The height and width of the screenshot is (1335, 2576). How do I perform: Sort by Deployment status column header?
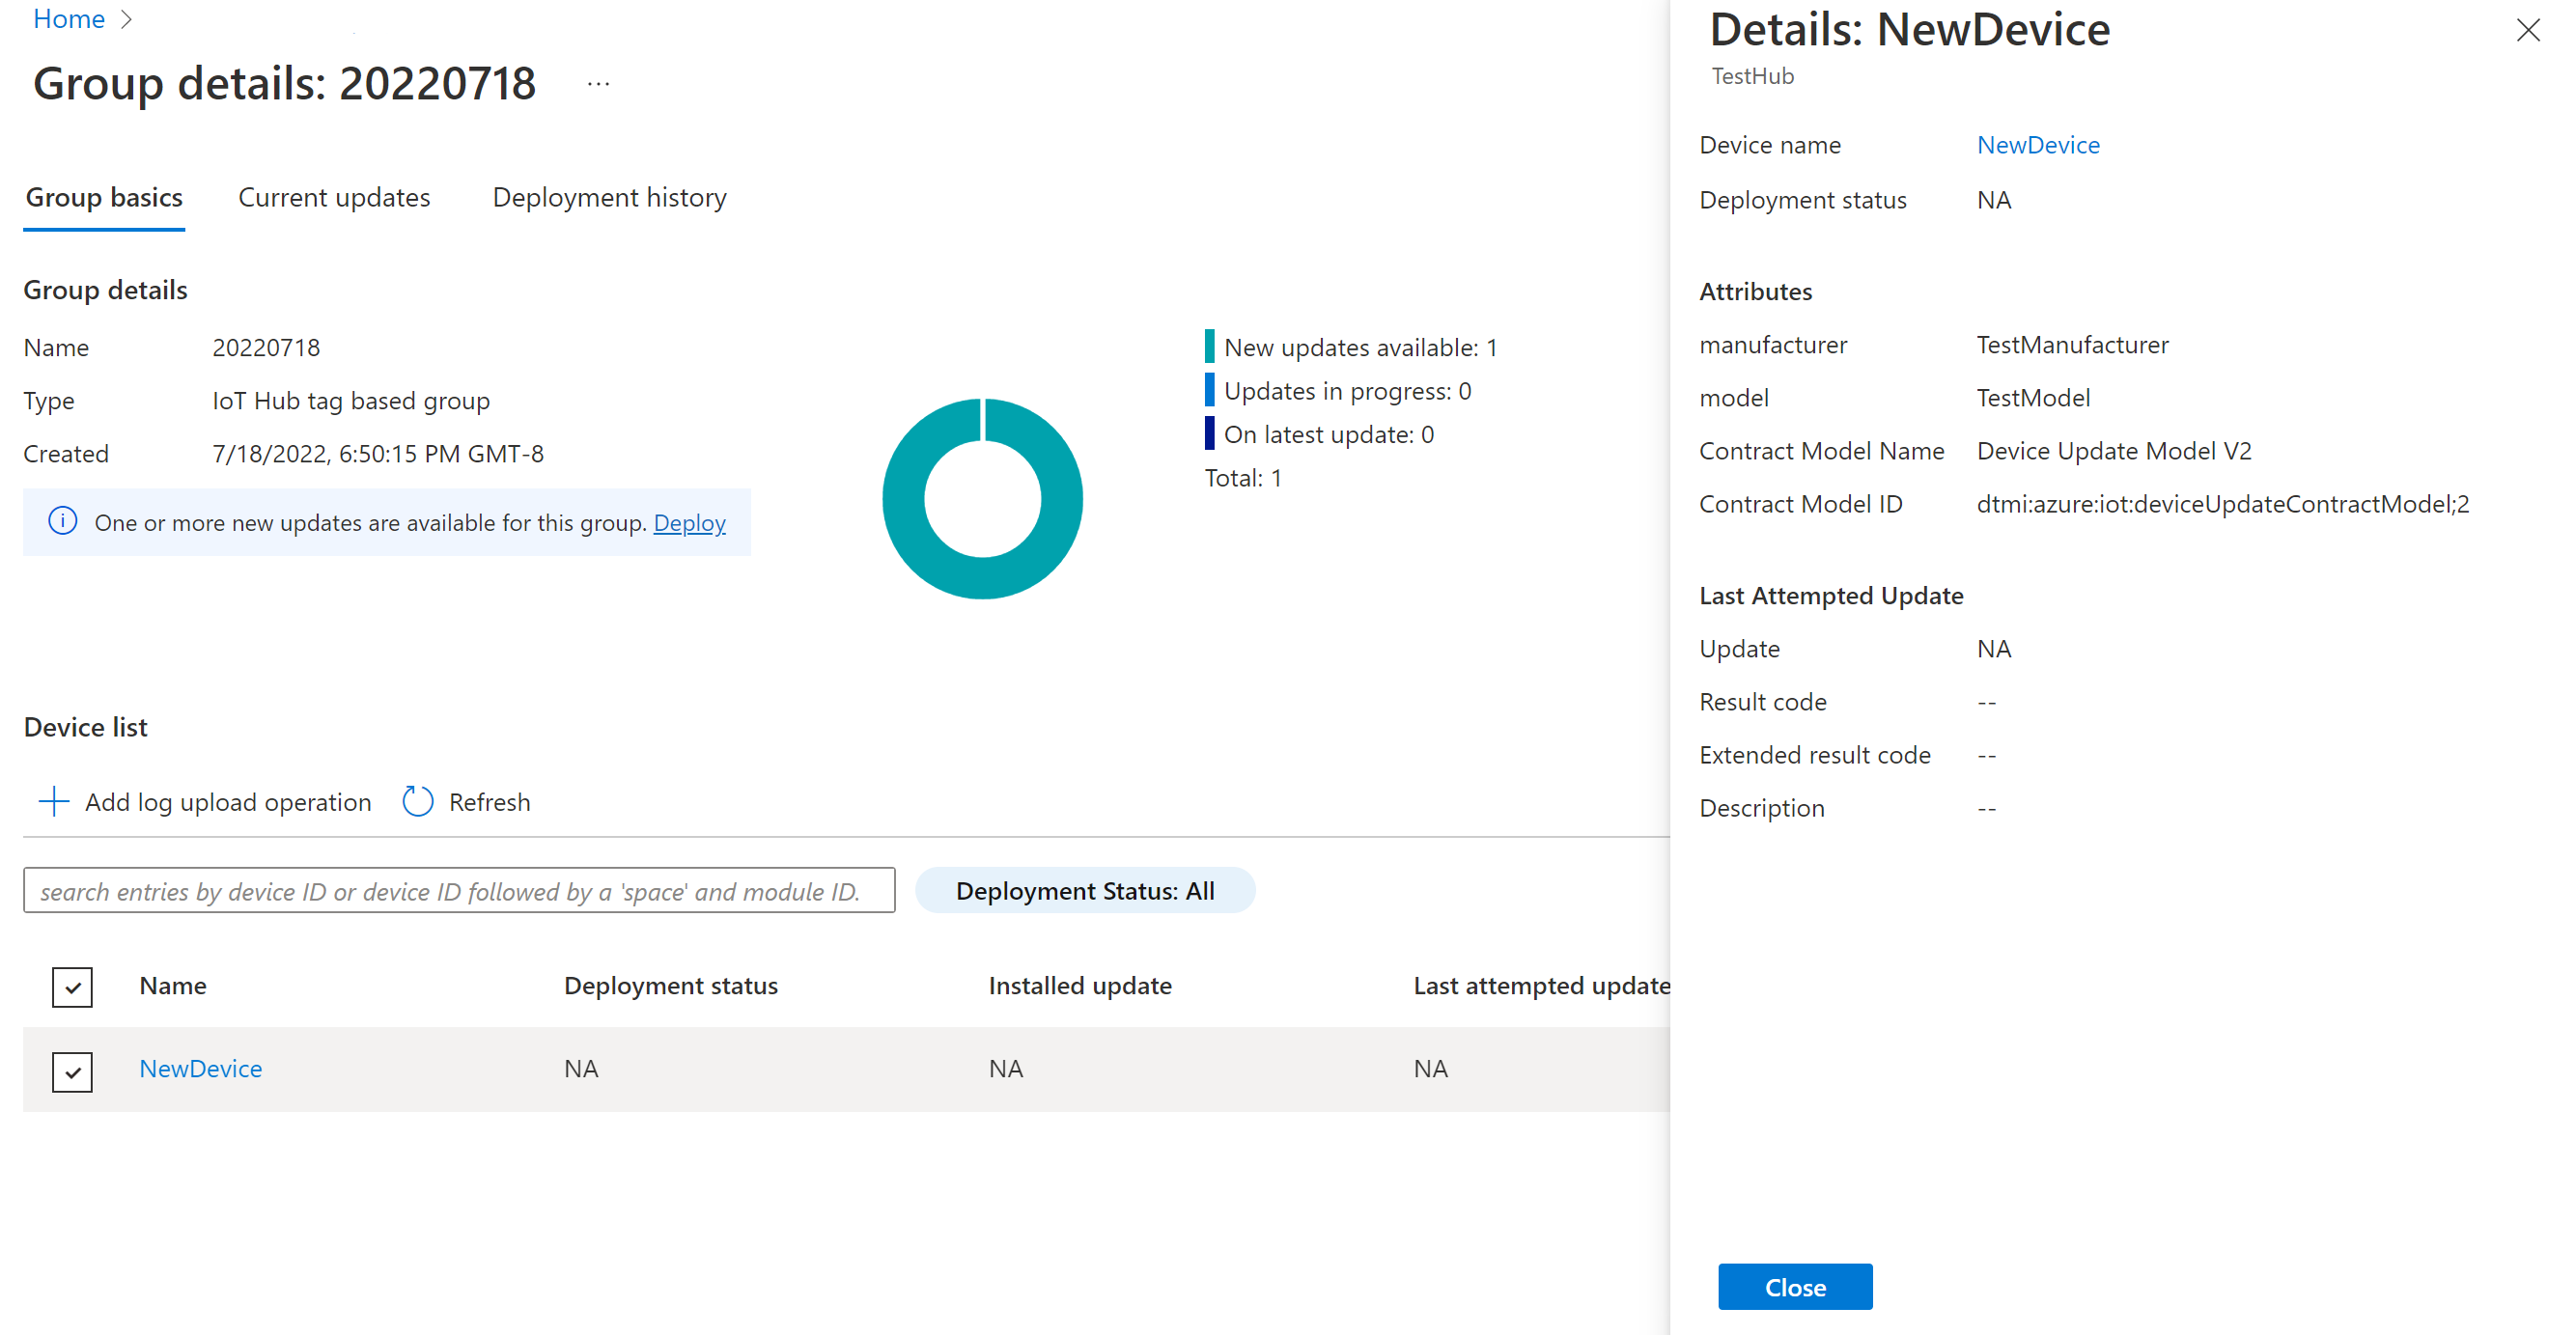click(670, 985)
